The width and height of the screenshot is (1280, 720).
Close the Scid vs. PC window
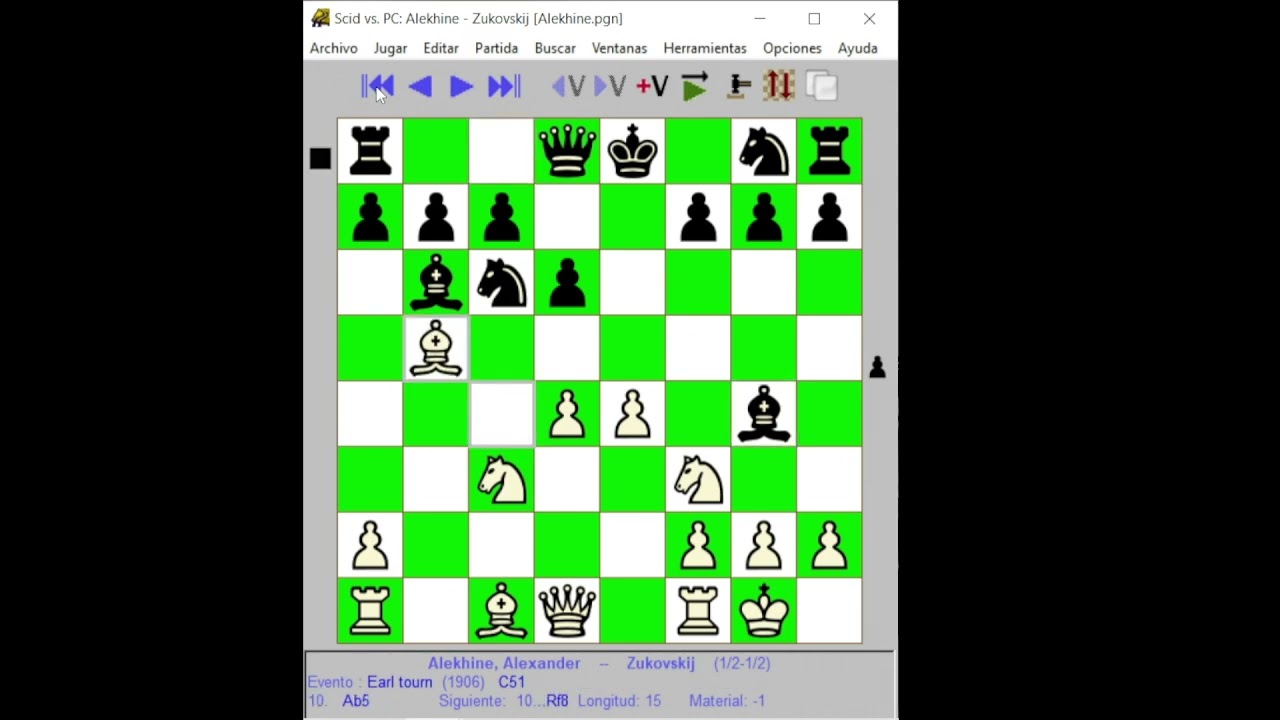869,18
